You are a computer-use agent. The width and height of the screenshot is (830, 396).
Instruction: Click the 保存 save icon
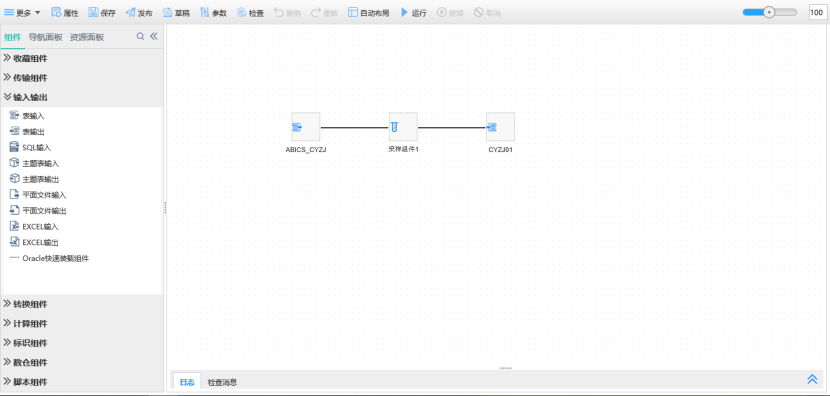(x=93, y=12)
